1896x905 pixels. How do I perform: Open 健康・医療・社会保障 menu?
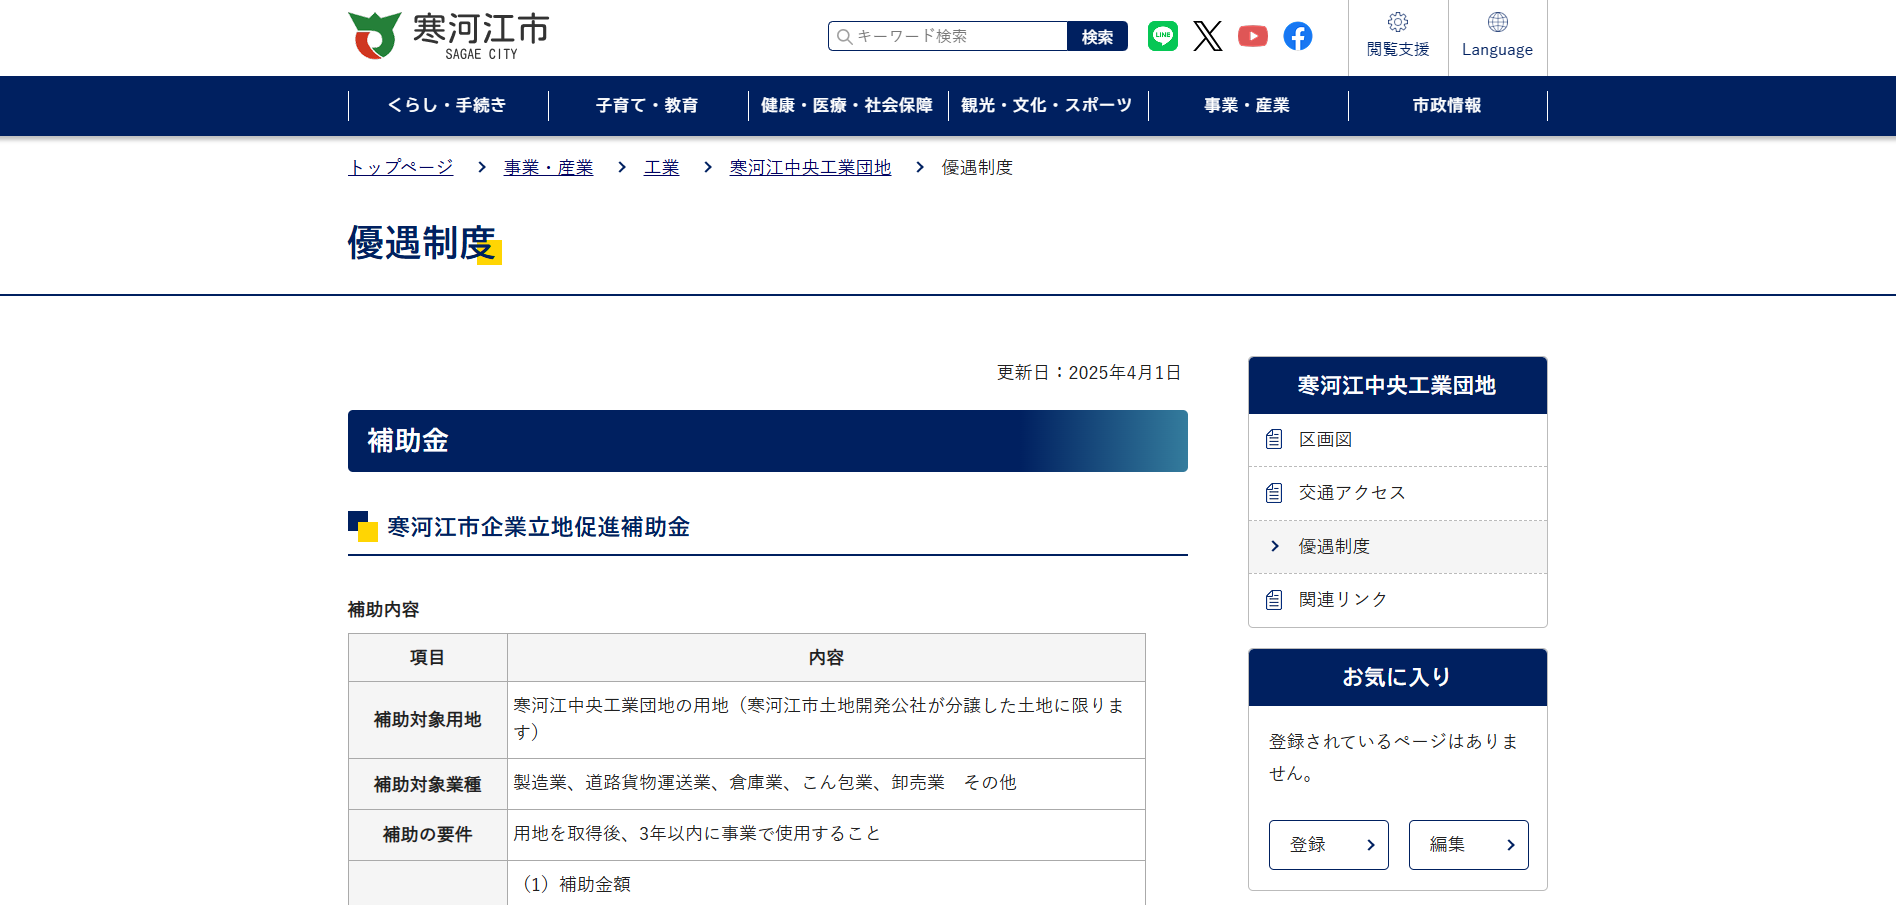(x=848, y=105)
